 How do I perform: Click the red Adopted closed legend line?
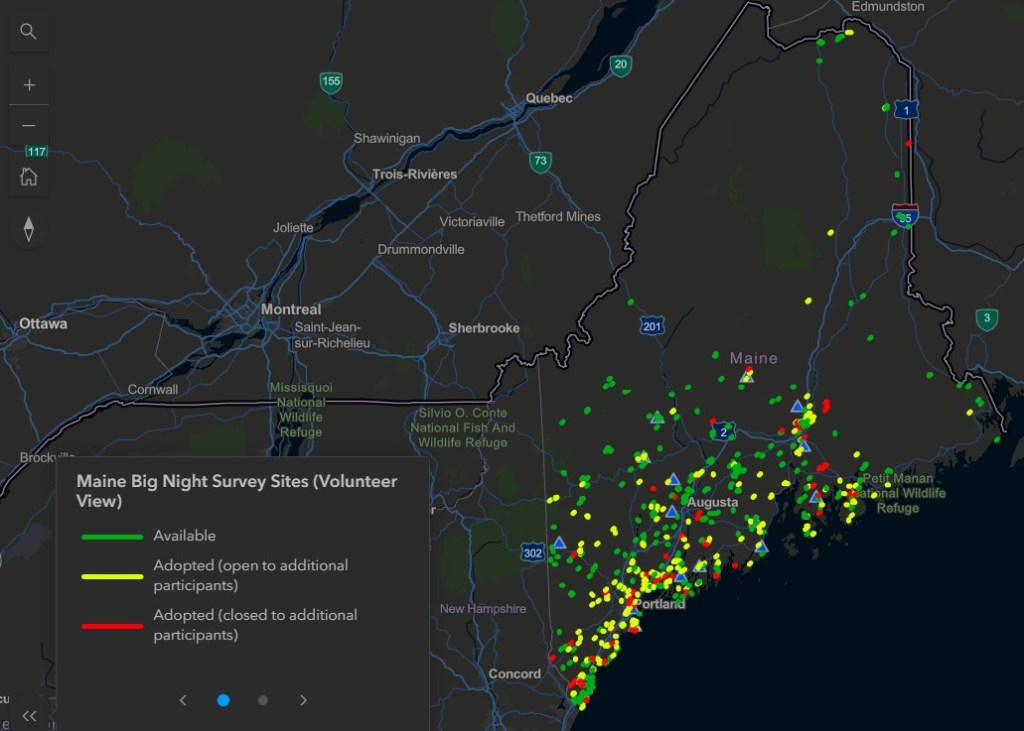112,626
